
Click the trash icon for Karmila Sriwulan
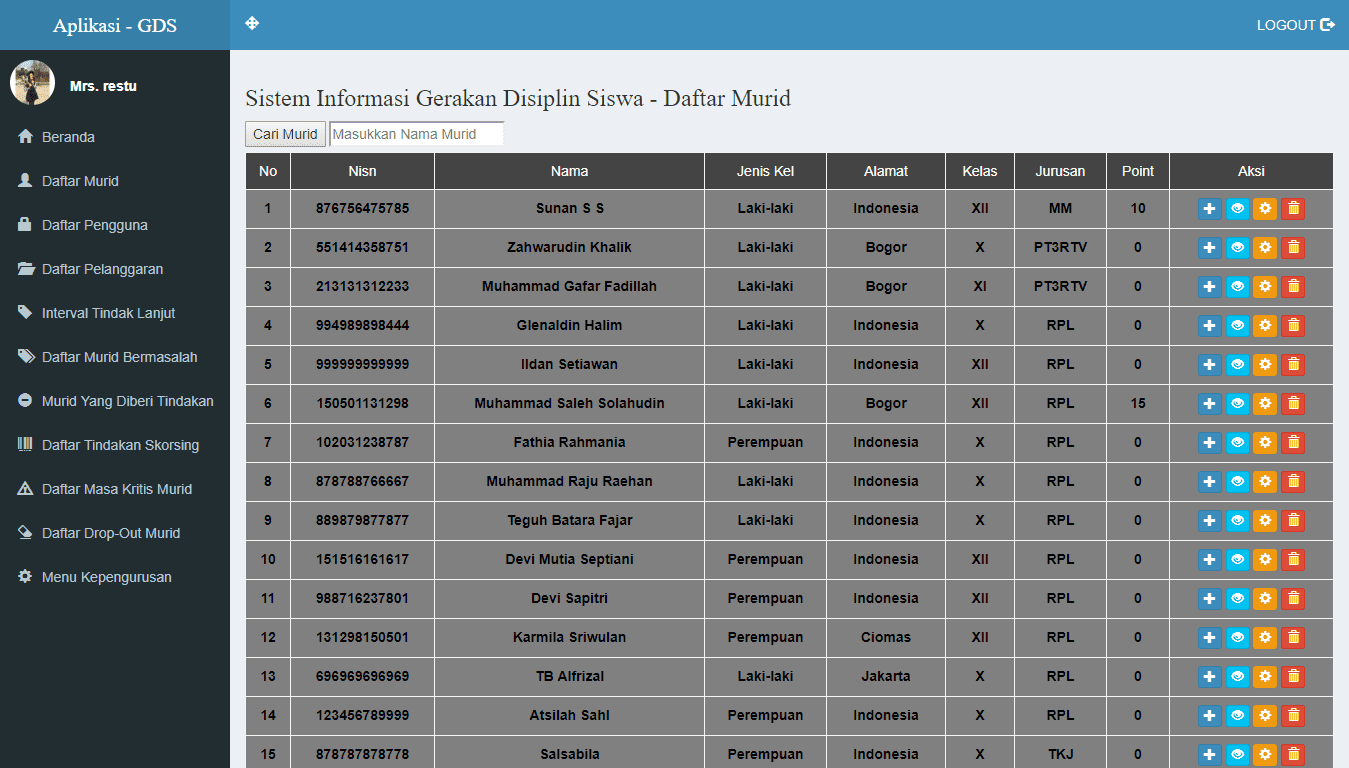pyautogui.click(x=1293, y=637)
